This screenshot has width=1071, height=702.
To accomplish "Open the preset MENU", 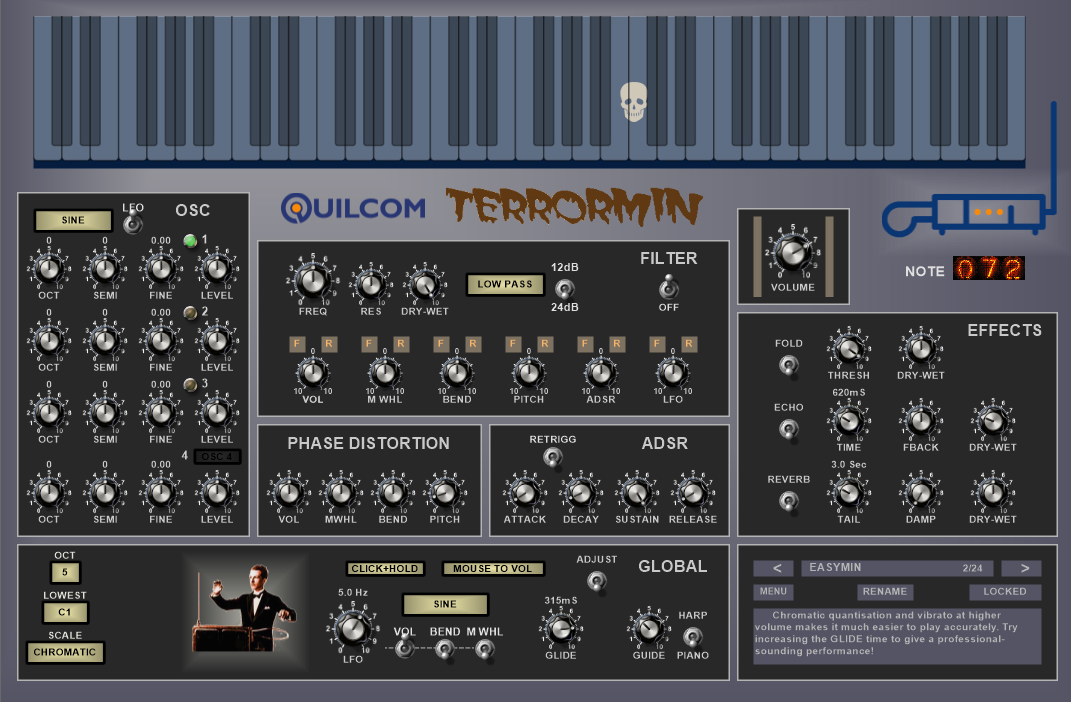I will click(x=773, y=591).
